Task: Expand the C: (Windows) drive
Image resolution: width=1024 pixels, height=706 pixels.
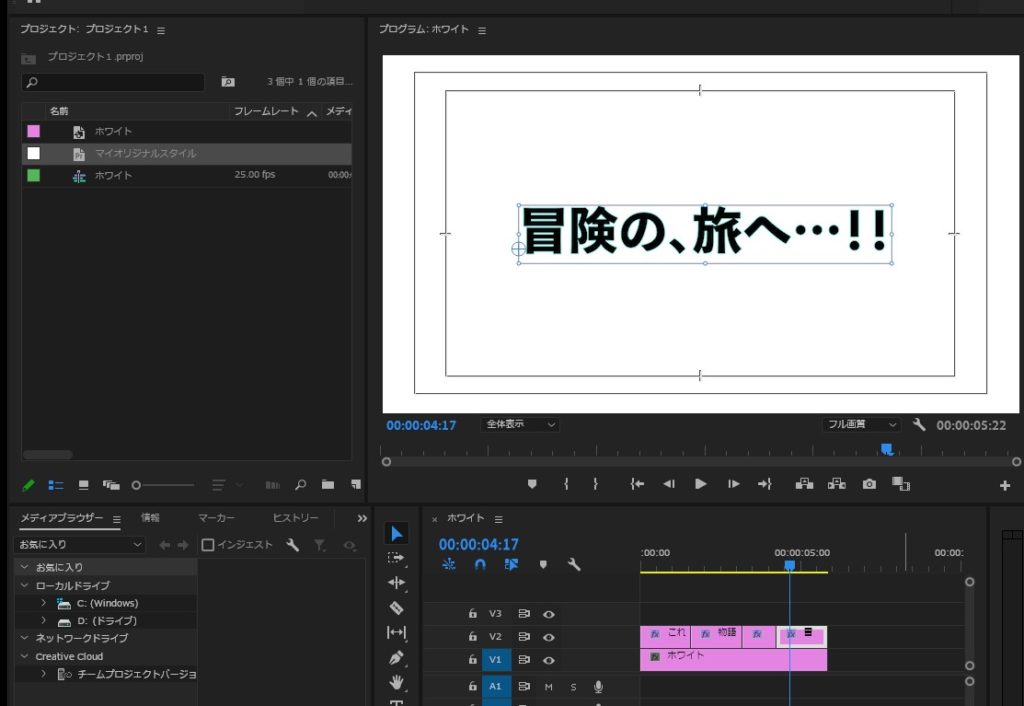Action: (44, 603)
